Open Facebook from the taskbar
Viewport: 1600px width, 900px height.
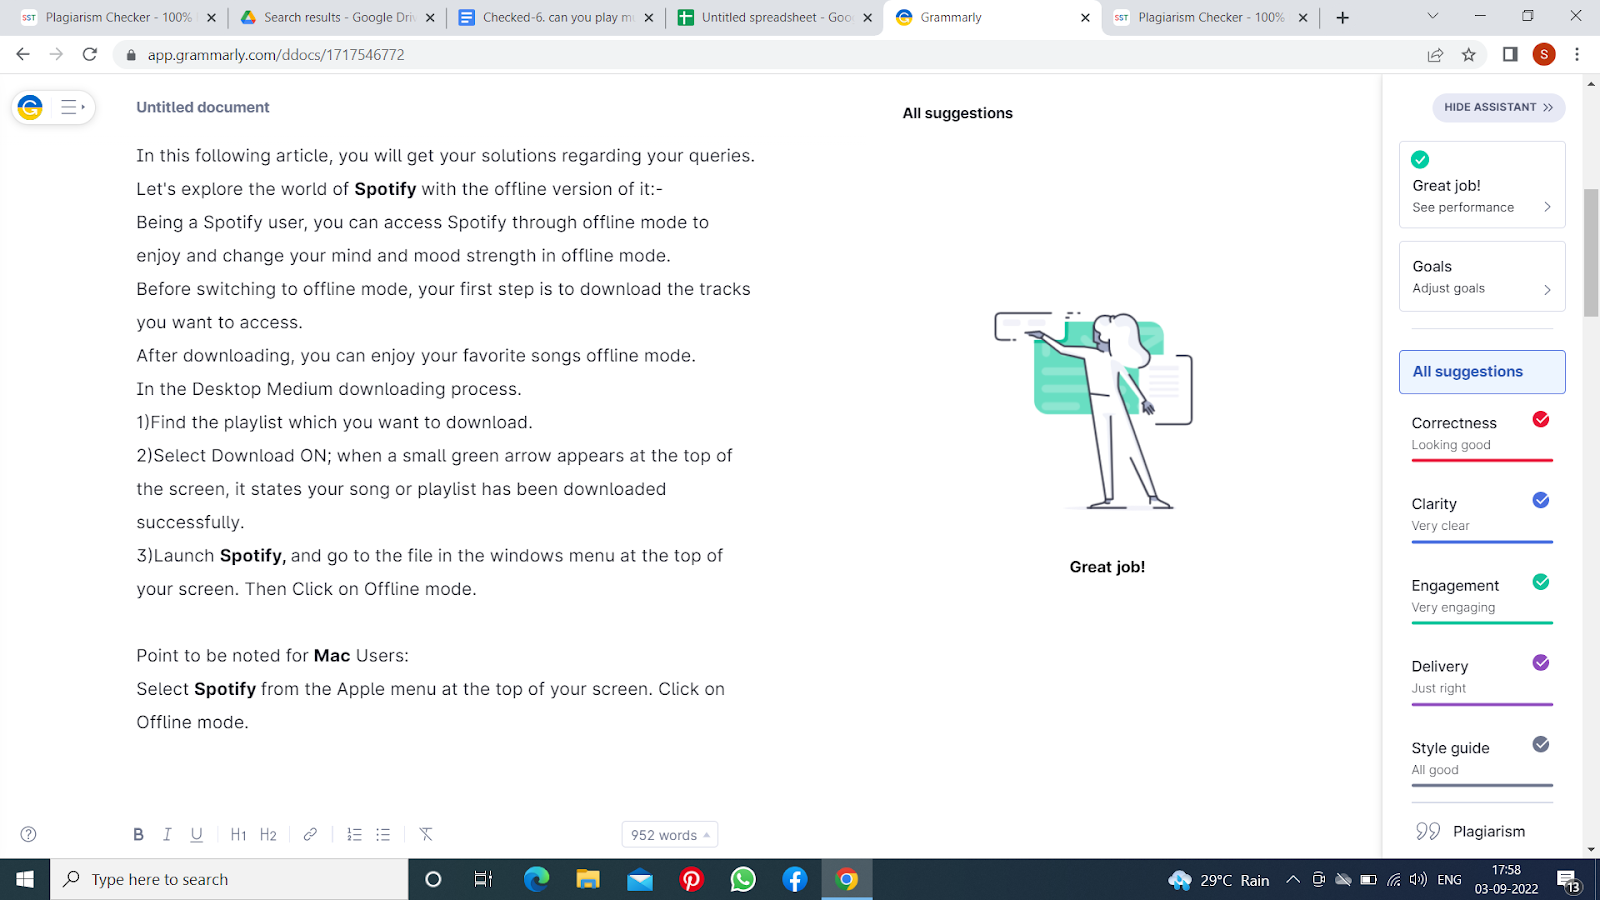tap(795, 879)
